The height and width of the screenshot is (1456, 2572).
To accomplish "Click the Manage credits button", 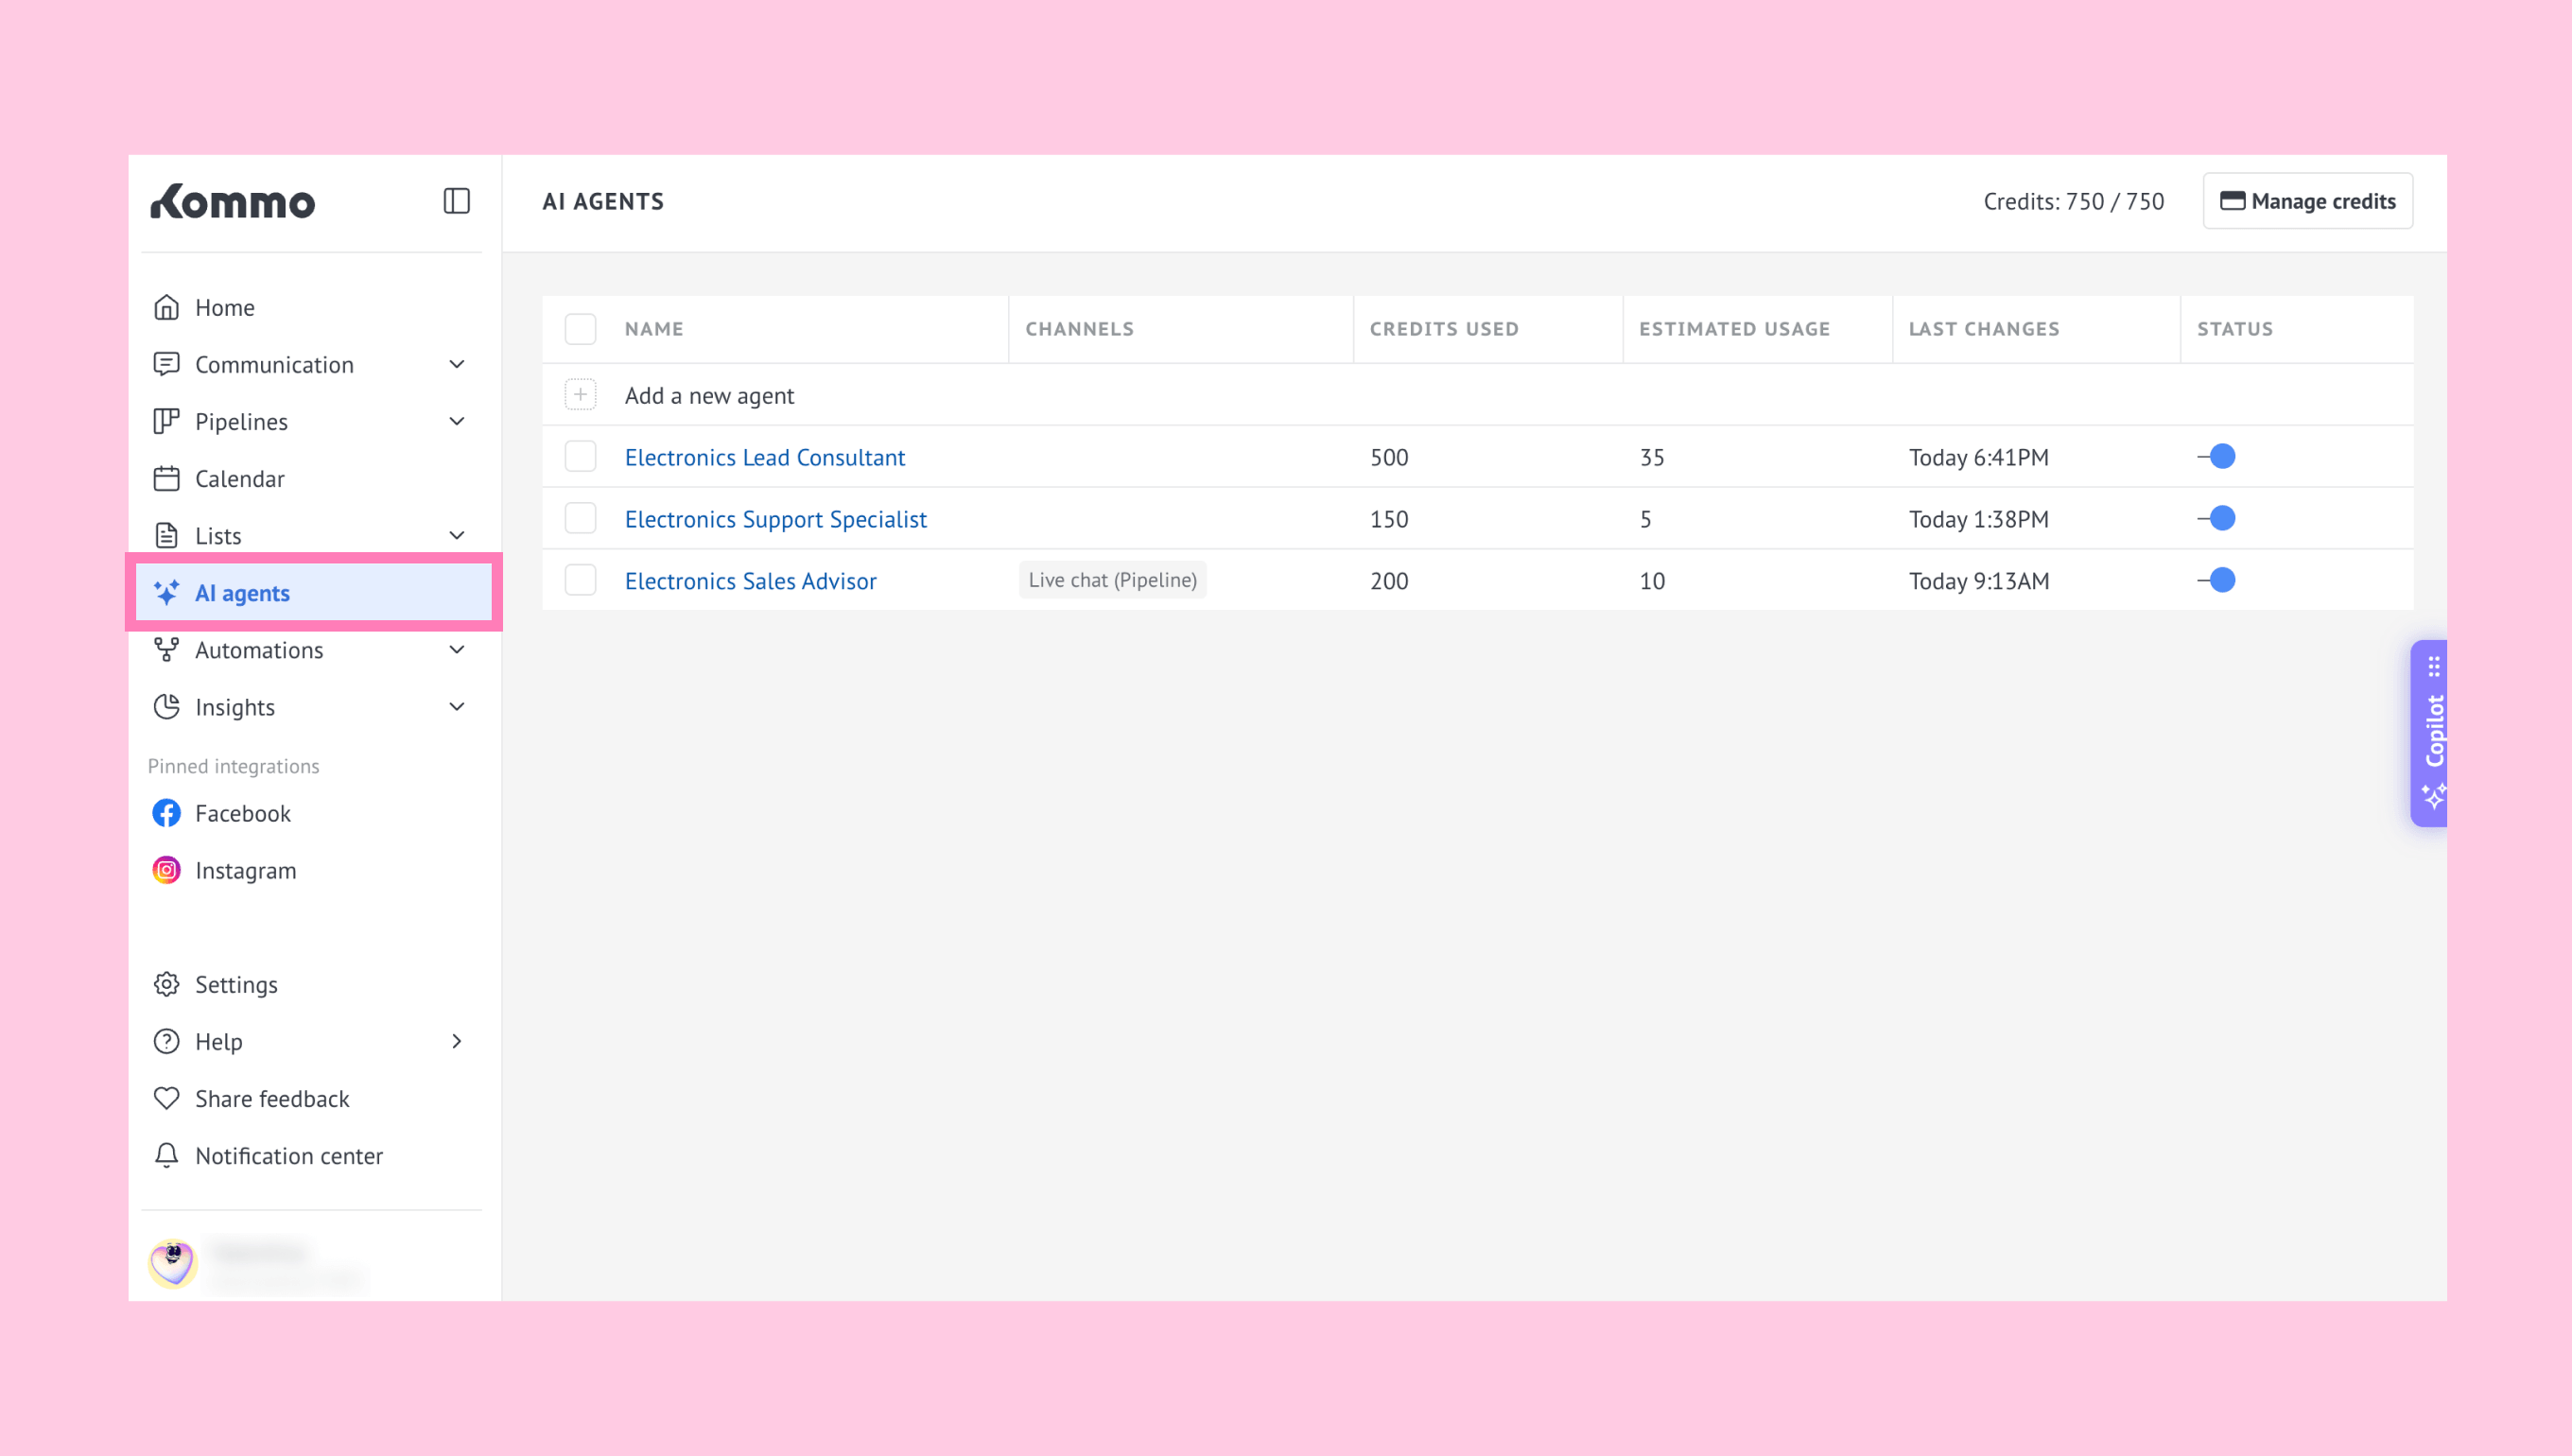I will tap(2308, 201).
